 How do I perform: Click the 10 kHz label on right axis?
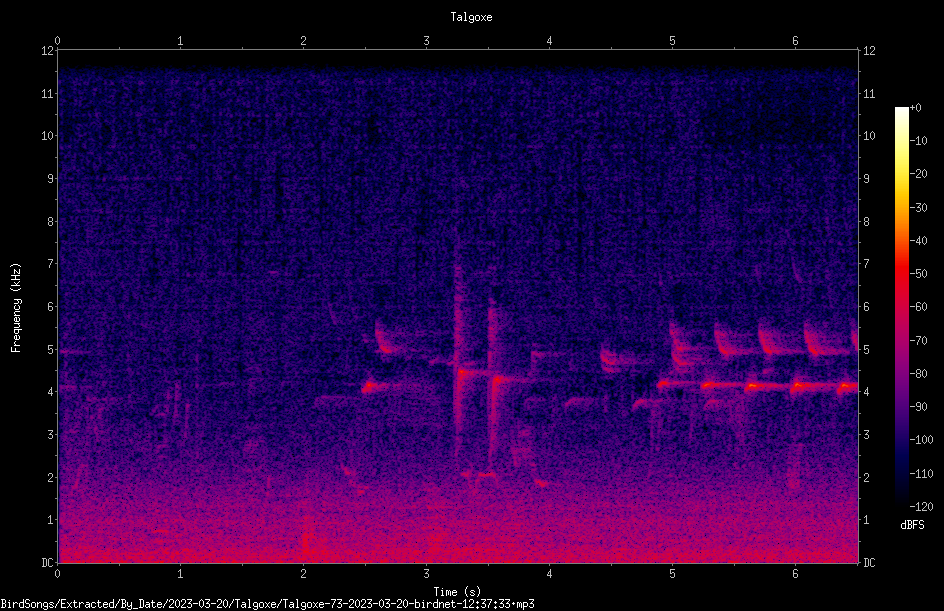tap(869, 136)
